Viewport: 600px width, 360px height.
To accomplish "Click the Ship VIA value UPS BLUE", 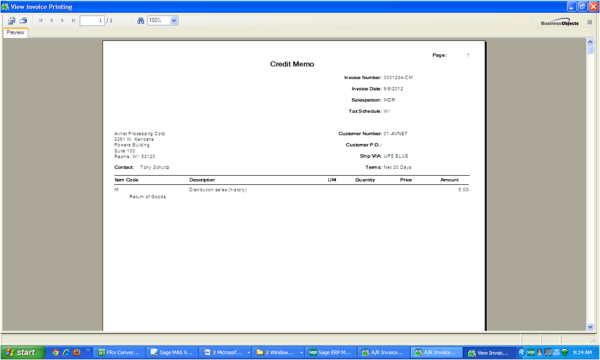I will click(x=396, y=156).
